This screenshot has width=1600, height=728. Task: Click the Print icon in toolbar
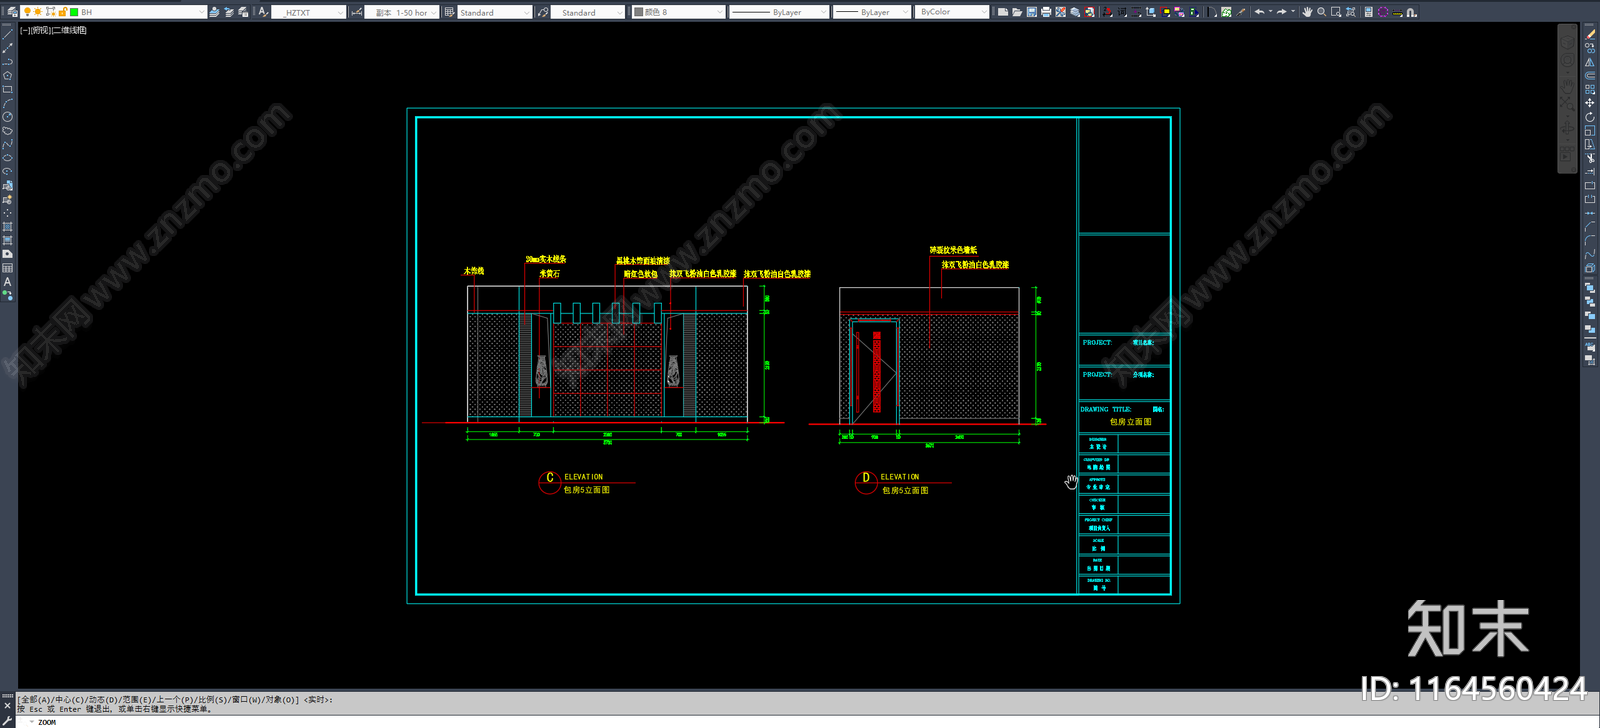[1046, 12]
